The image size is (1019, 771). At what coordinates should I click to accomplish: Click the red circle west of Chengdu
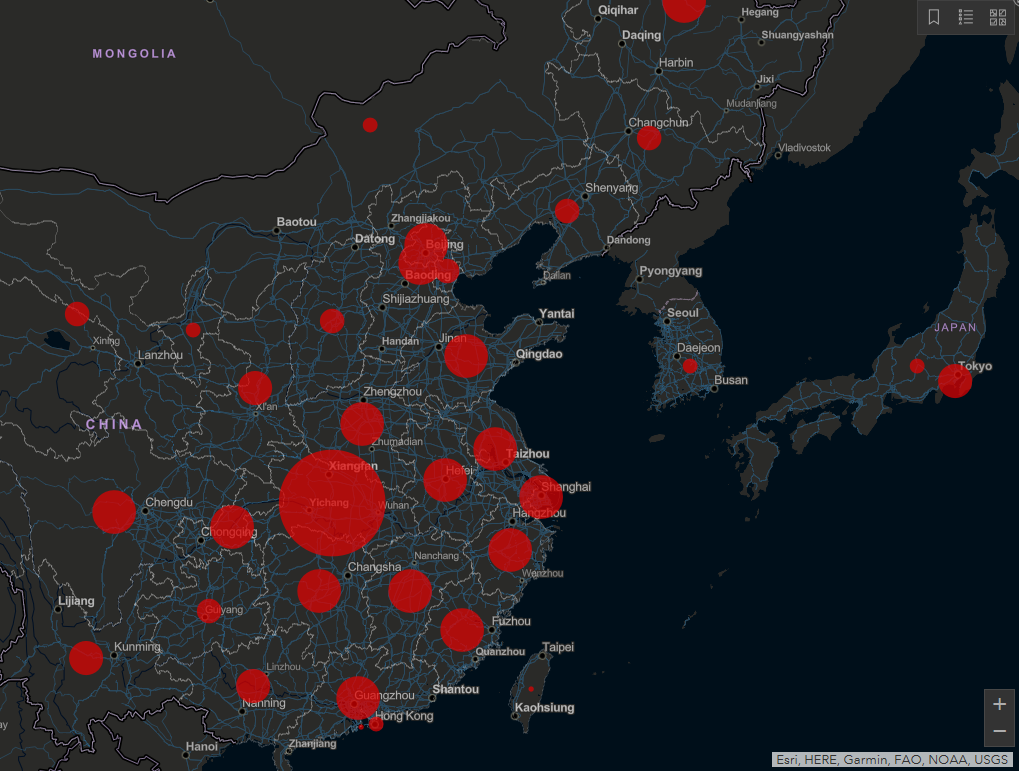coord(114,512)
